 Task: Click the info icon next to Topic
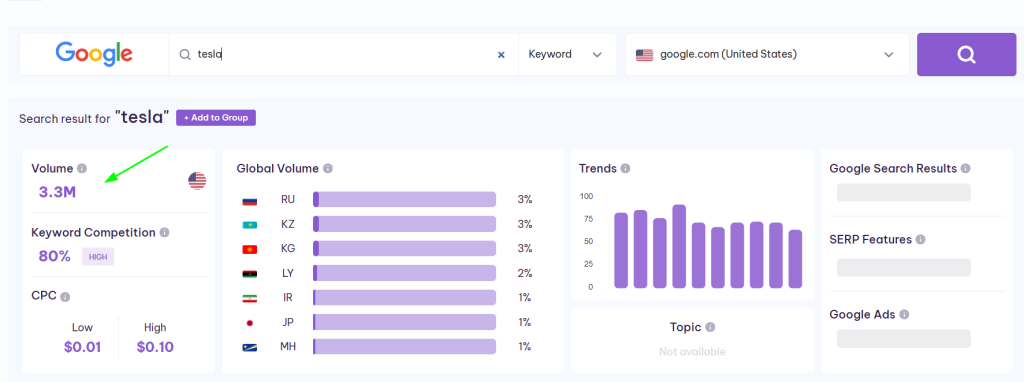[710, 327]
